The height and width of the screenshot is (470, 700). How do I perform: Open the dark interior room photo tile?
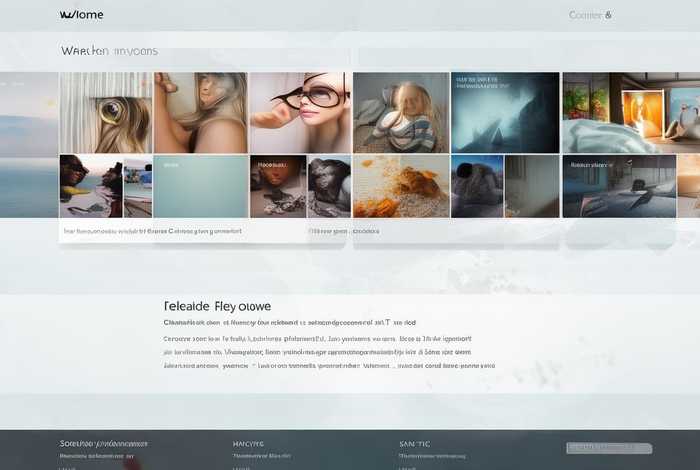tap(619, 186)
